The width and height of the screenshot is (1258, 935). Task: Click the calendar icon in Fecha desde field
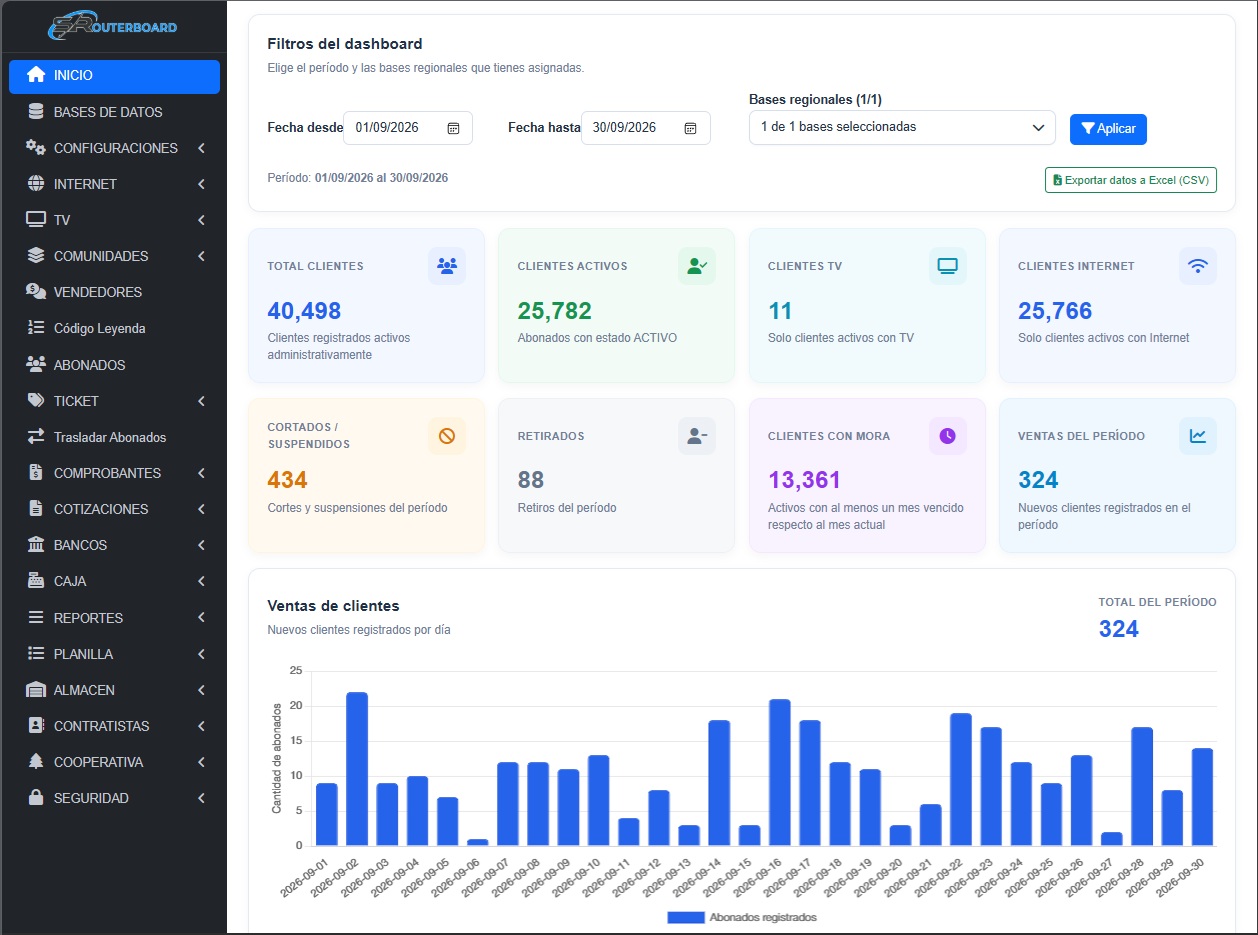pos(453,128)
